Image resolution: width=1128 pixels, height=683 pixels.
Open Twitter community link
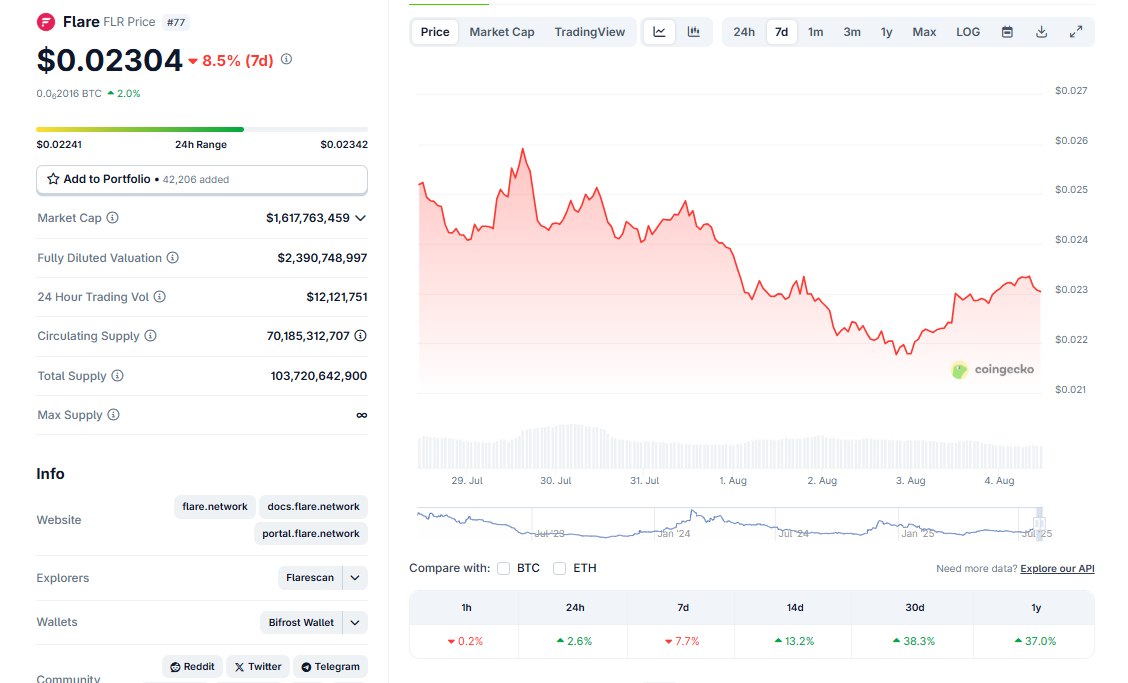258,666
